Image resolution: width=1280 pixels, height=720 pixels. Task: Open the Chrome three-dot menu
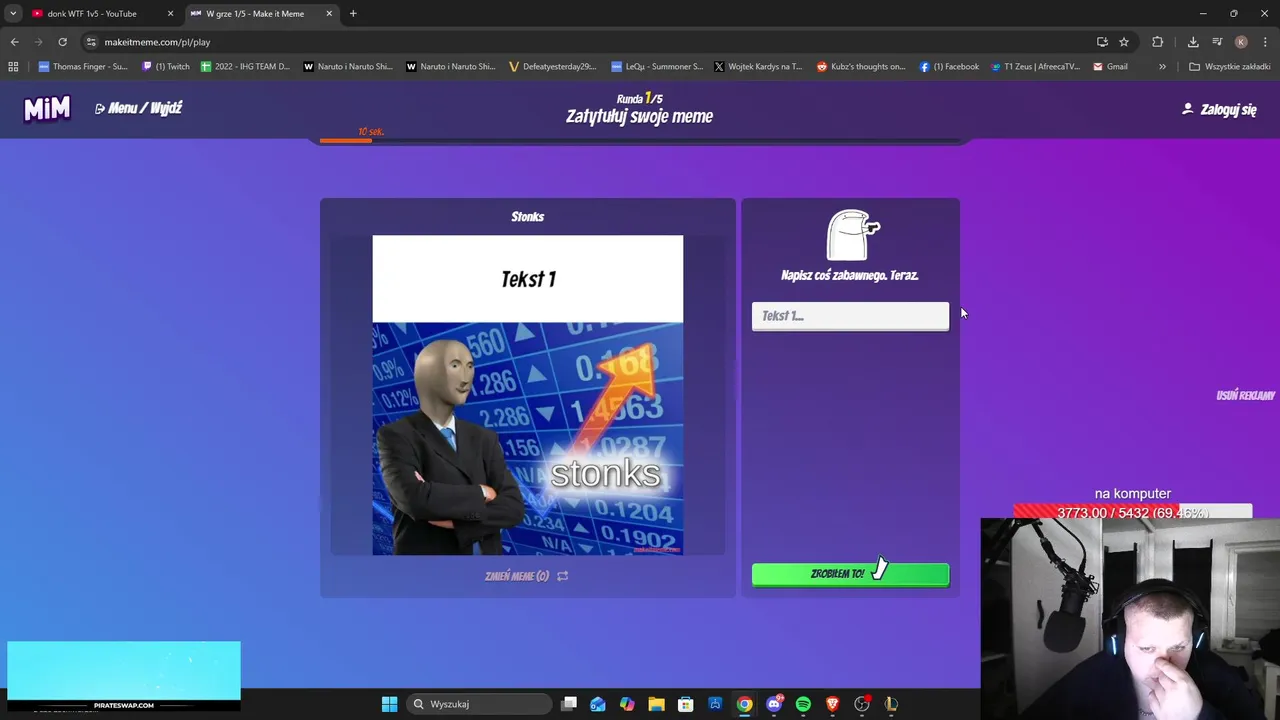pyautogui.click(x=1264, y=42)
